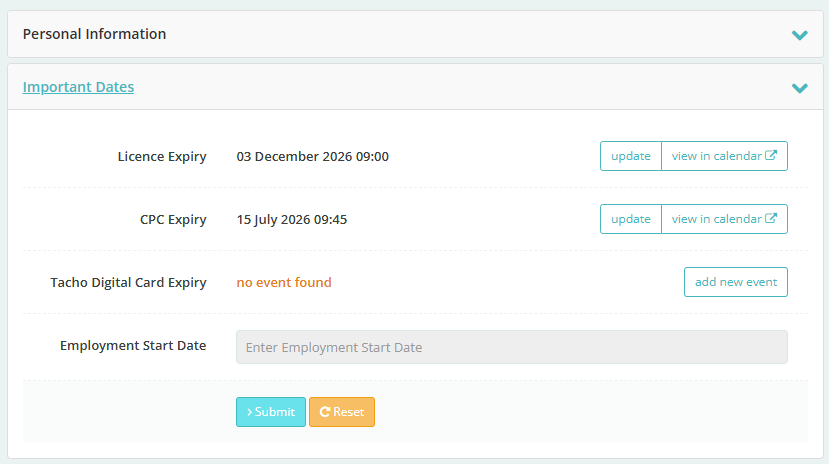
Task: Click the orange 'no event found' text
Action: coord(283,283)
